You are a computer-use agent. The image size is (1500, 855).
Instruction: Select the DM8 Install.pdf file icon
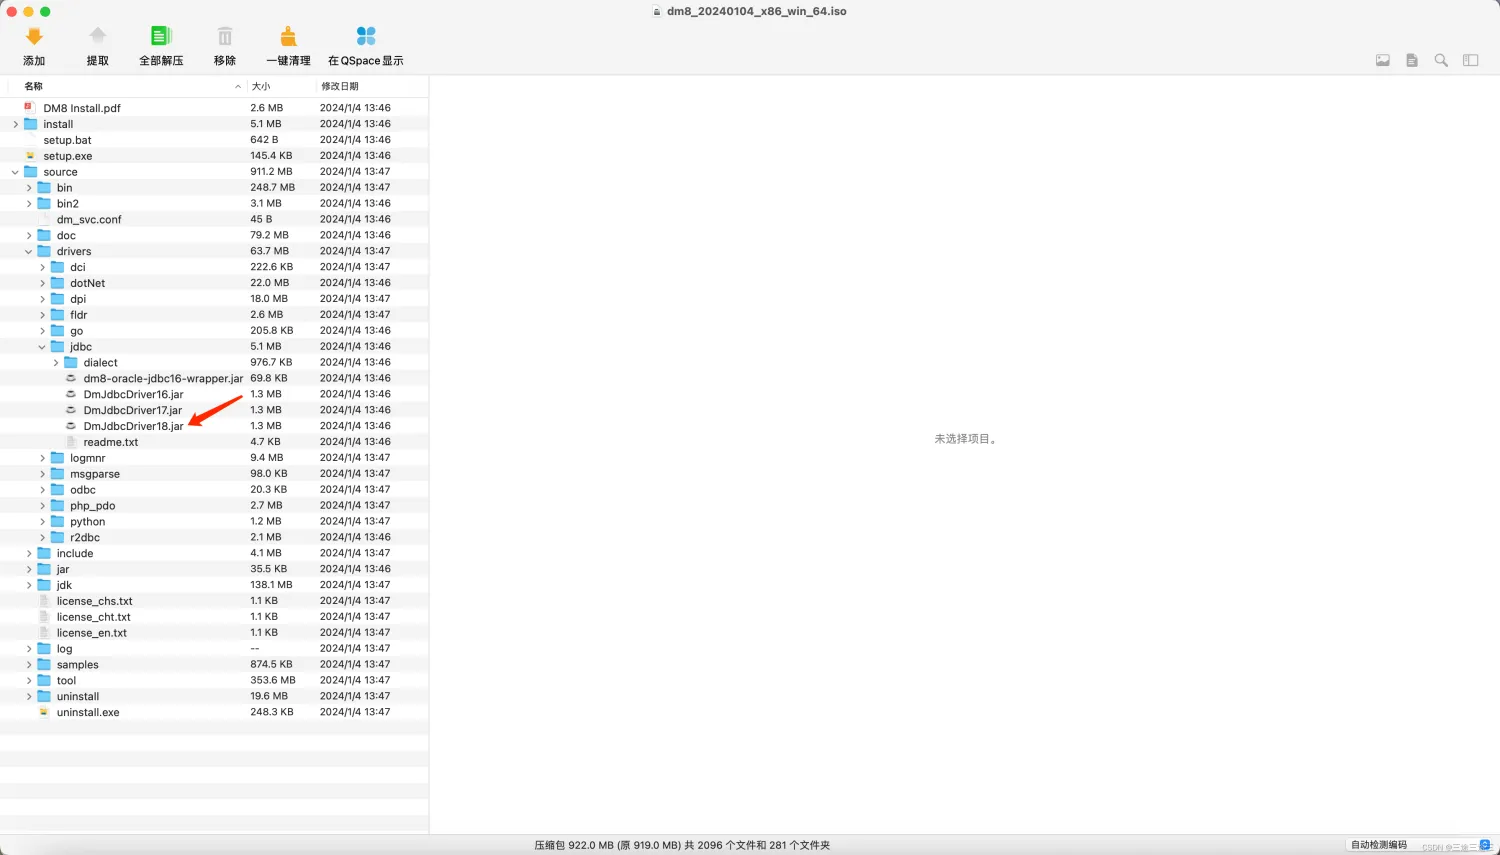click(30, 107)
